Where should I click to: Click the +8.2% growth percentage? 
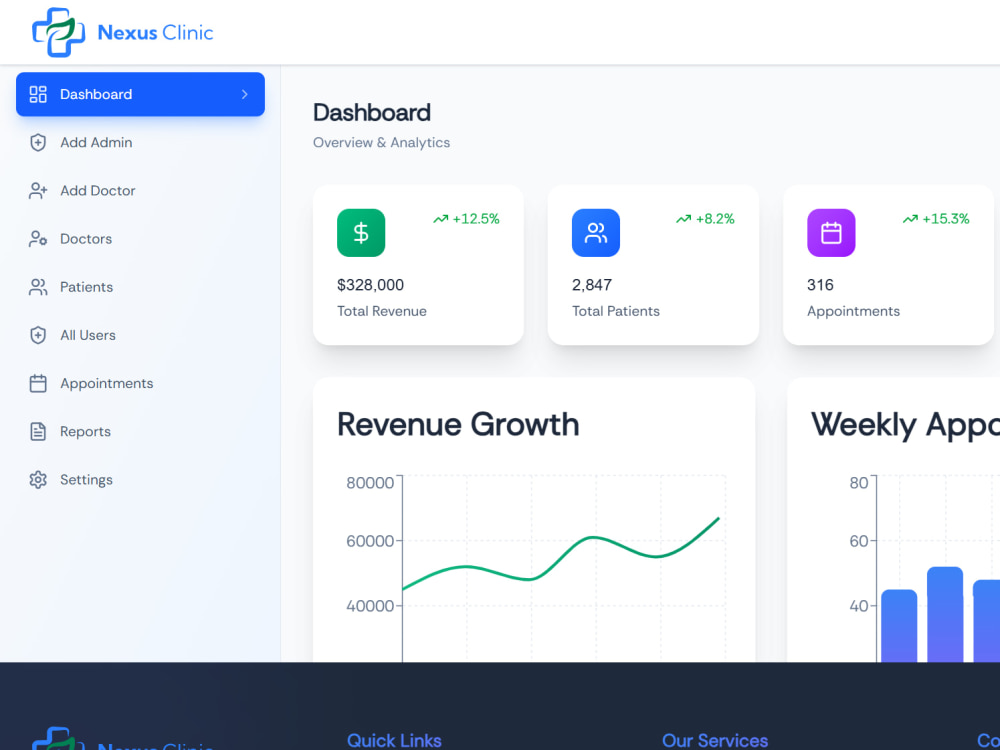pyautogui.click(x=715, y=219)
